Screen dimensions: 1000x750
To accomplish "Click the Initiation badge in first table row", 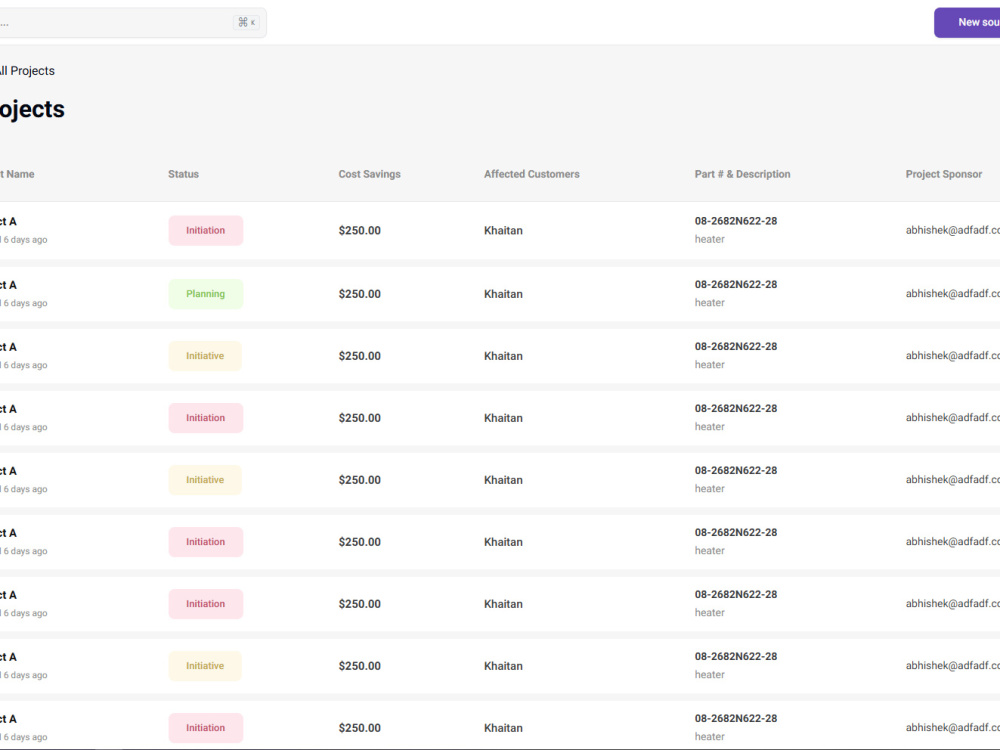I will click(x=205, y=230).
